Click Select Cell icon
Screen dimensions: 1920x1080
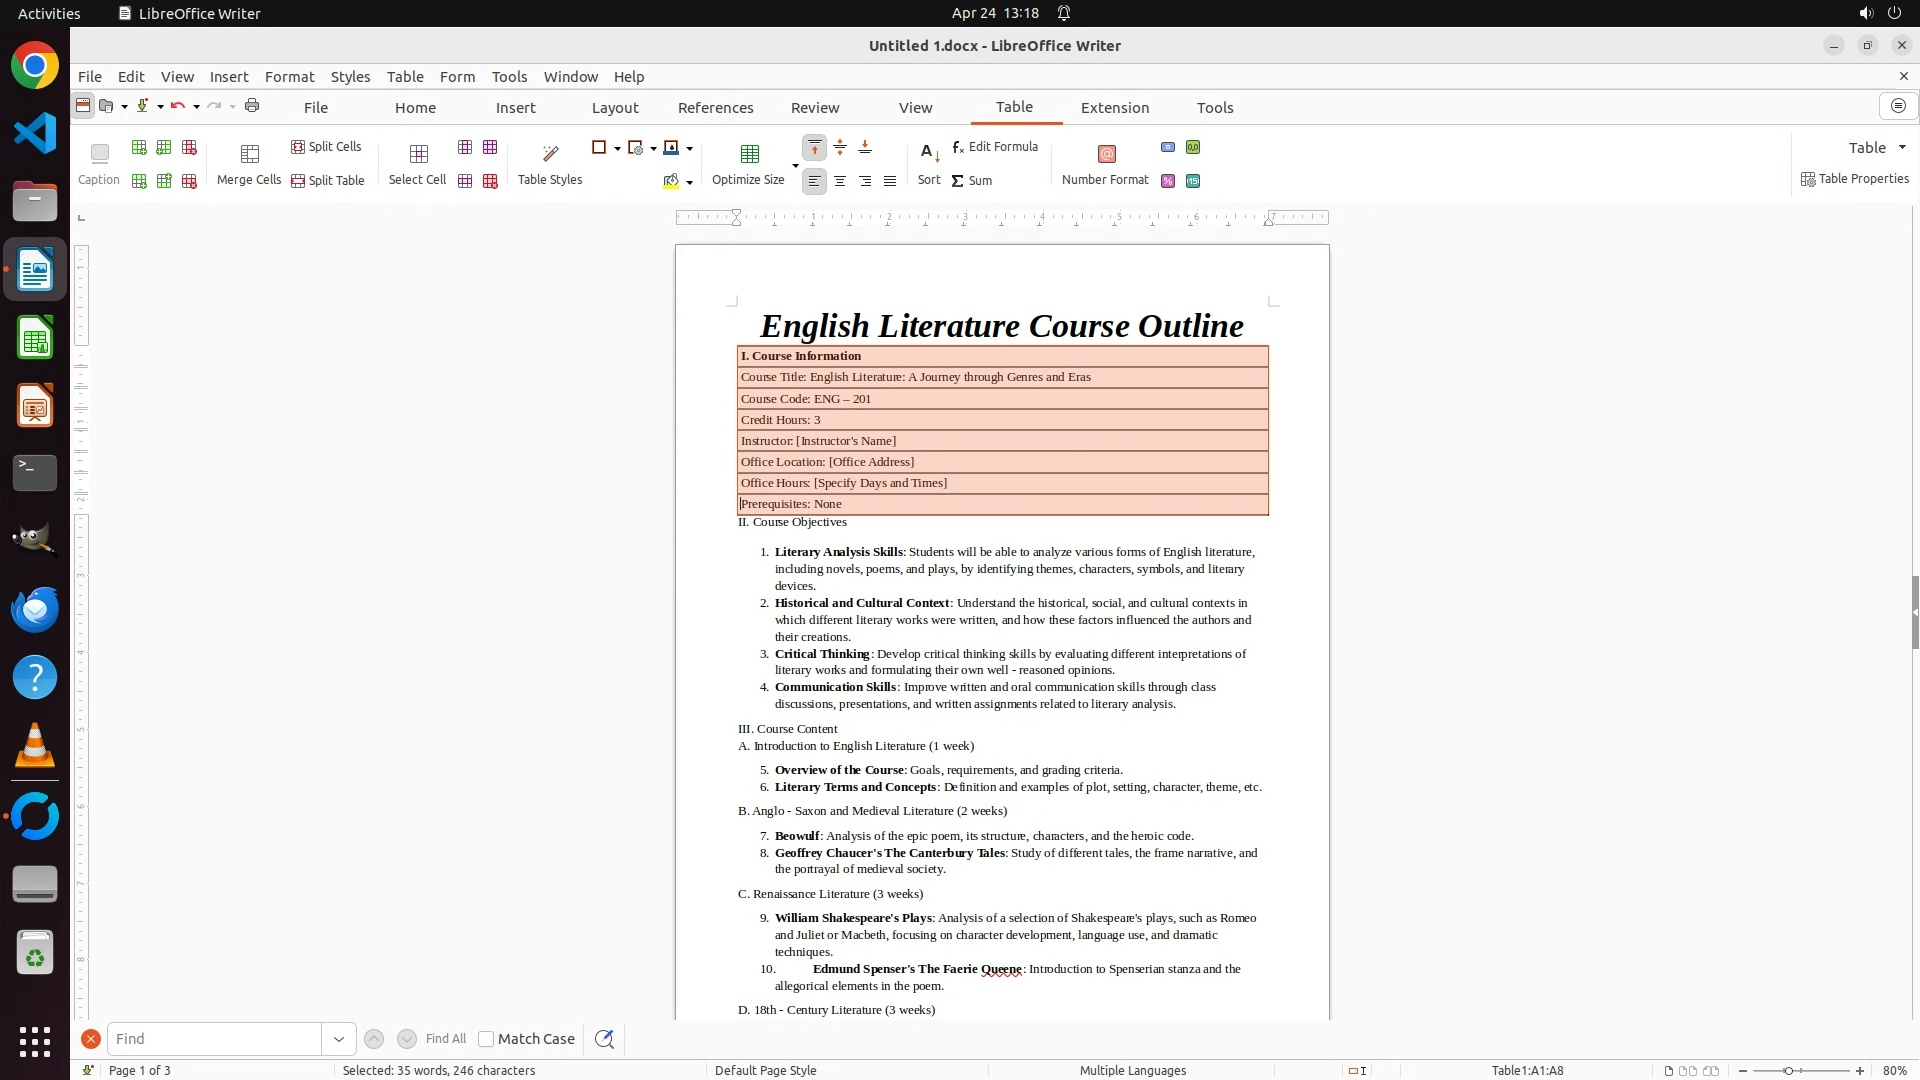click(418, 154)
